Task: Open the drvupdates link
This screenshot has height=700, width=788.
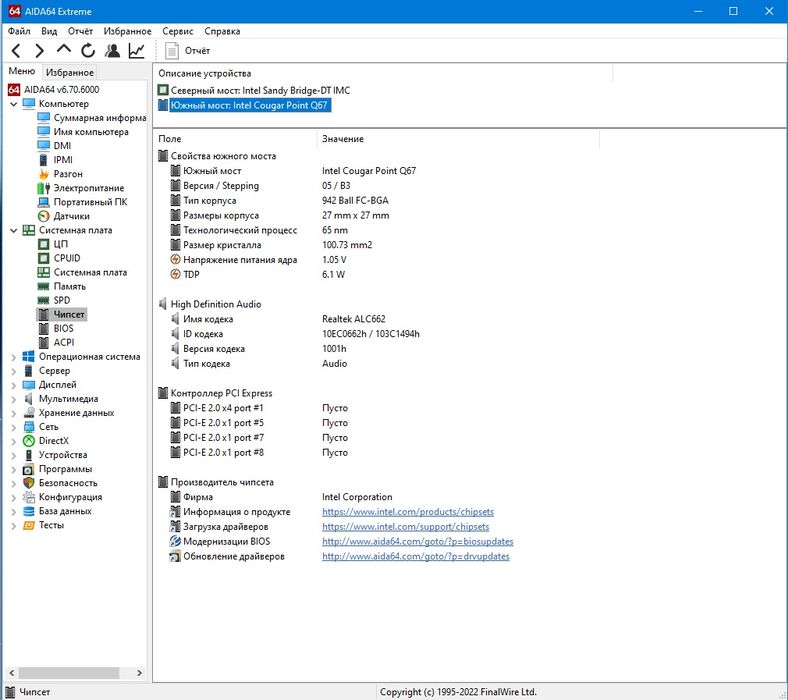Action: click(x=415, y=556)
